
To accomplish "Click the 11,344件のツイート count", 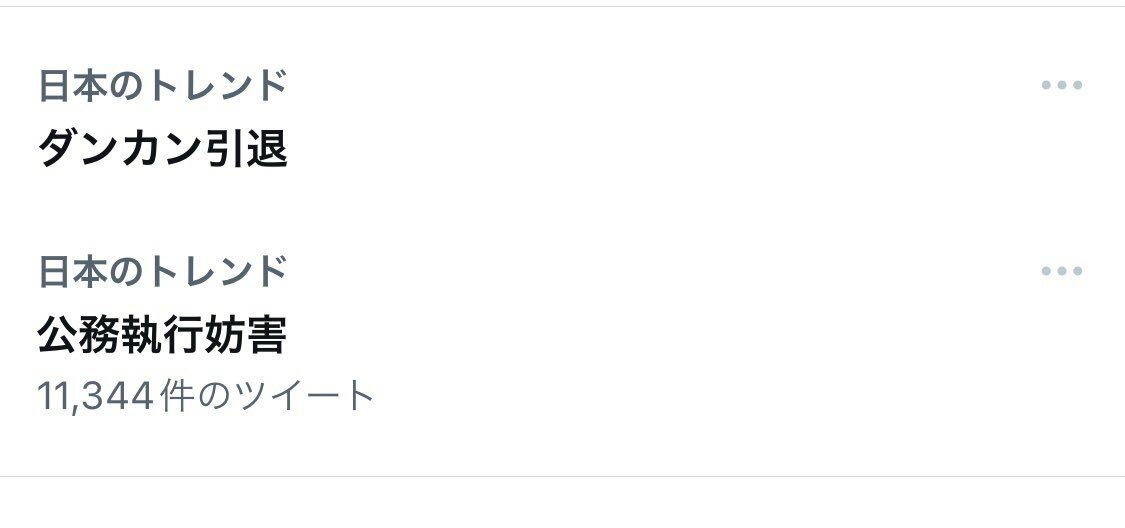I will click(x=206, y=397).
